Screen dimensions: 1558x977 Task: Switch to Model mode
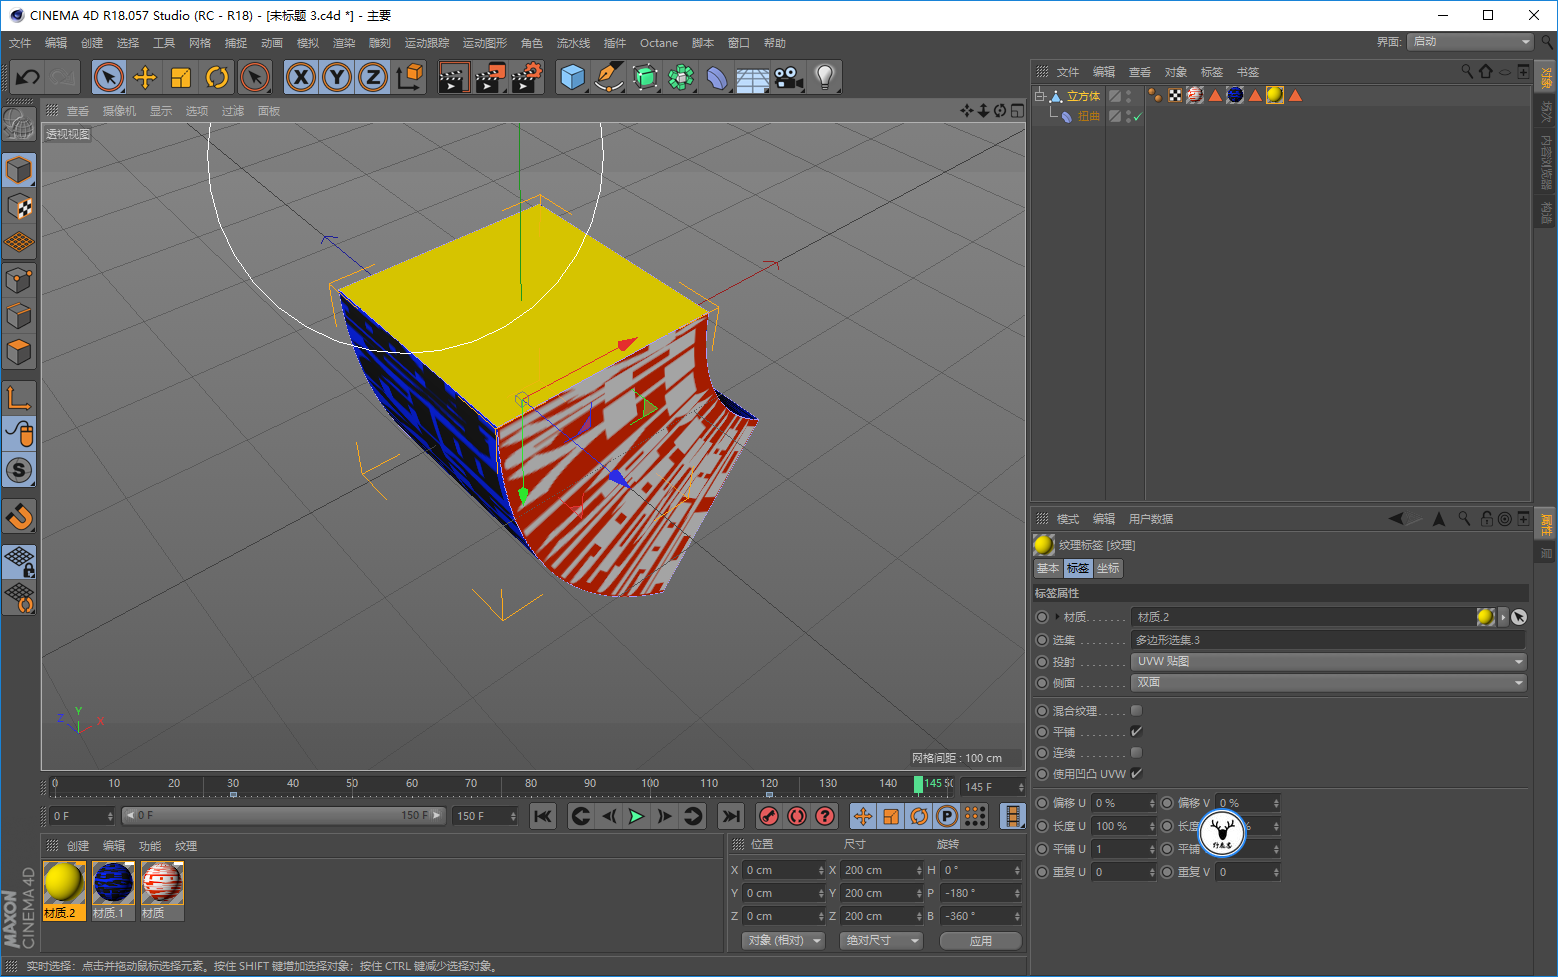click(x=19, y=170)
